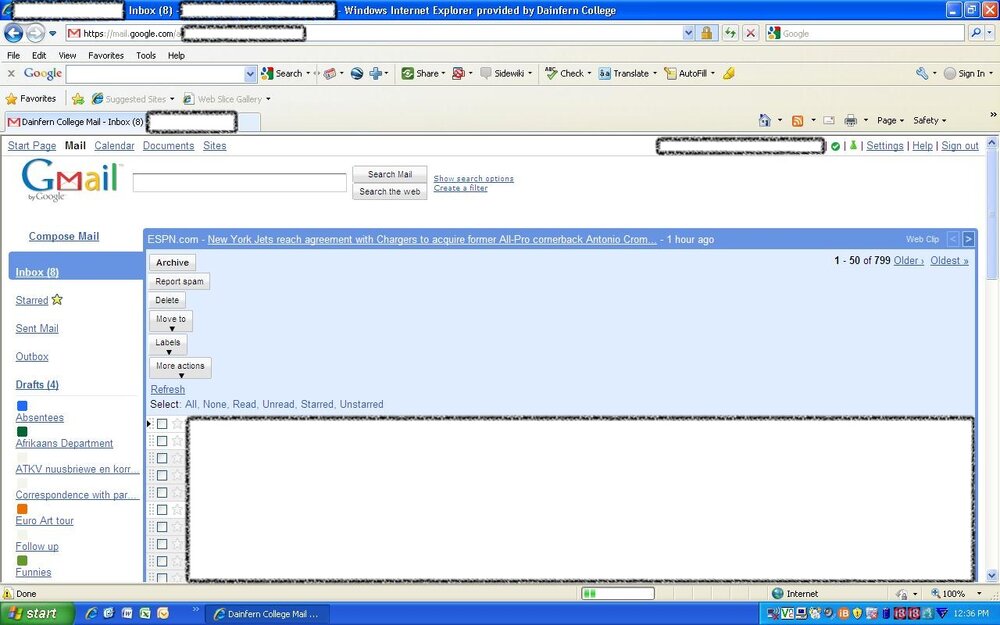The height and width of the screenshot is (625, 1000).
Task: Go back with the browser Back arrow
Action: pos(13,33)
